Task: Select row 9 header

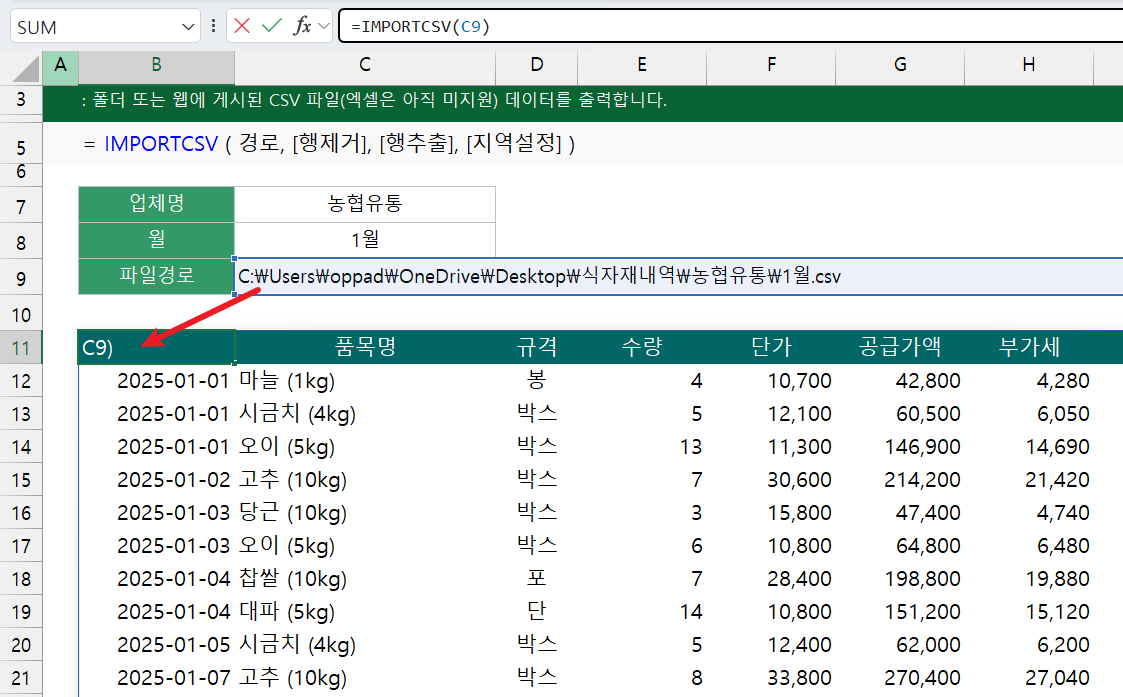Action: 21,278
